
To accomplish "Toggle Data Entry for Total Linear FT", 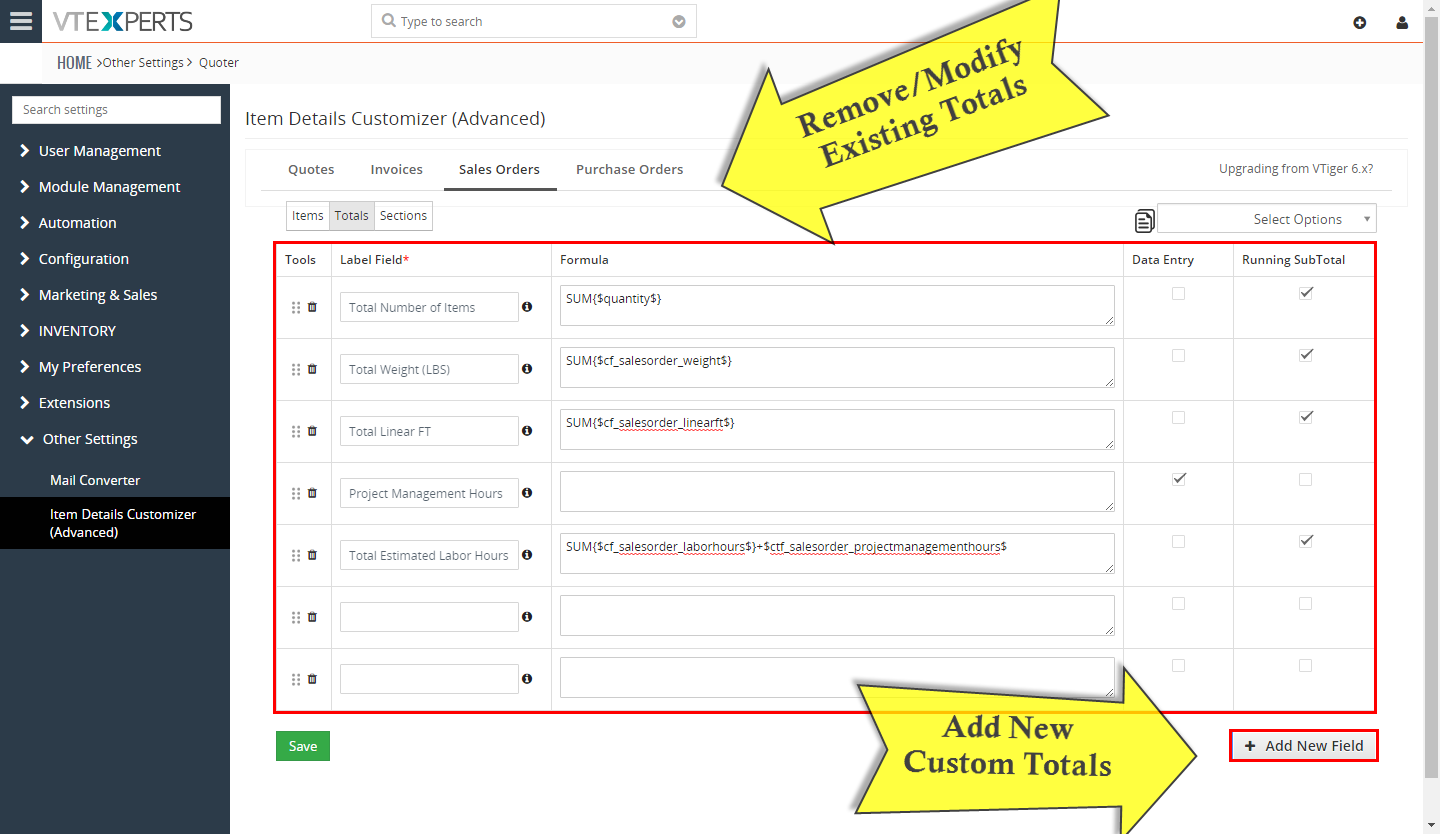I will click(x=1178, y=418).
